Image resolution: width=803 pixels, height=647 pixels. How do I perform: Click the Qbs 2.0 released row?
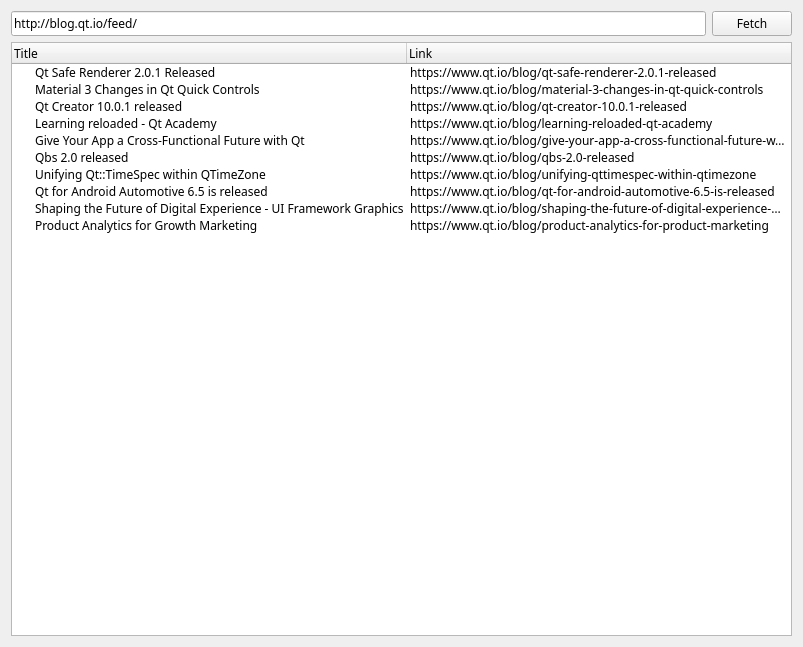pyautogui.click(x=81, y=157)
